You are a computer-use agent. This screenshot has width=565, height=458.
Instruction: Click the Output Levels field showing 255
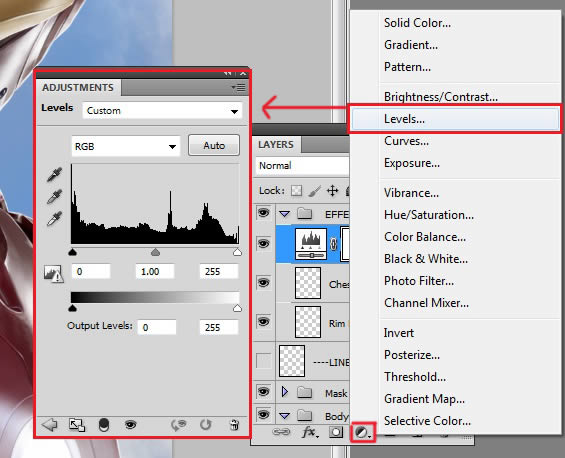[219, 327]
